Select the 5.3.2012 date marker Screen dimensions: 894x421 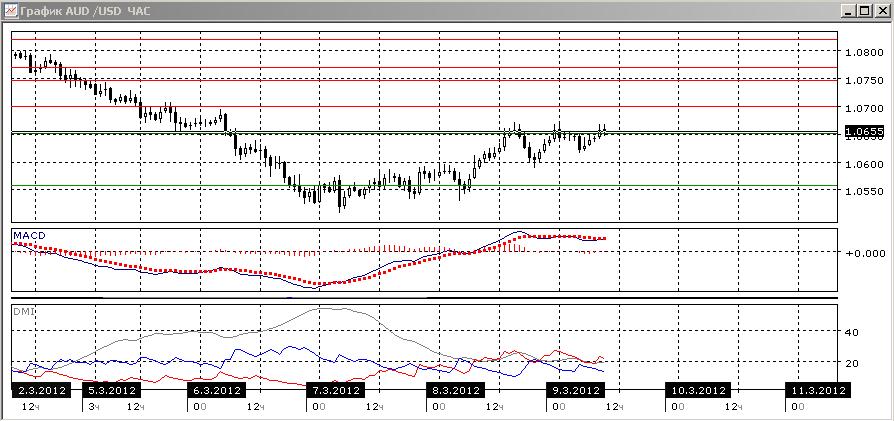click(111, 390)
